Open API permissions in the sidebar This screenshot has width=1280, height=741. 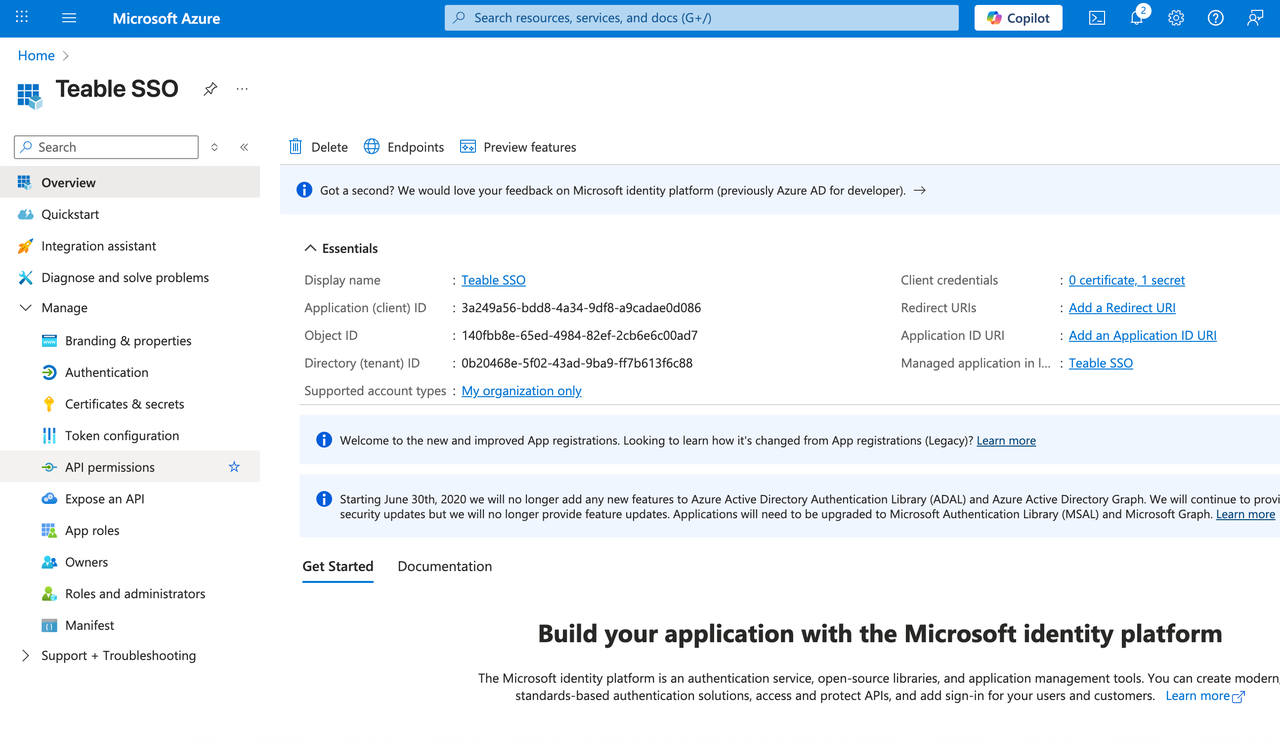pyautogui.click(x=130, y=467)
